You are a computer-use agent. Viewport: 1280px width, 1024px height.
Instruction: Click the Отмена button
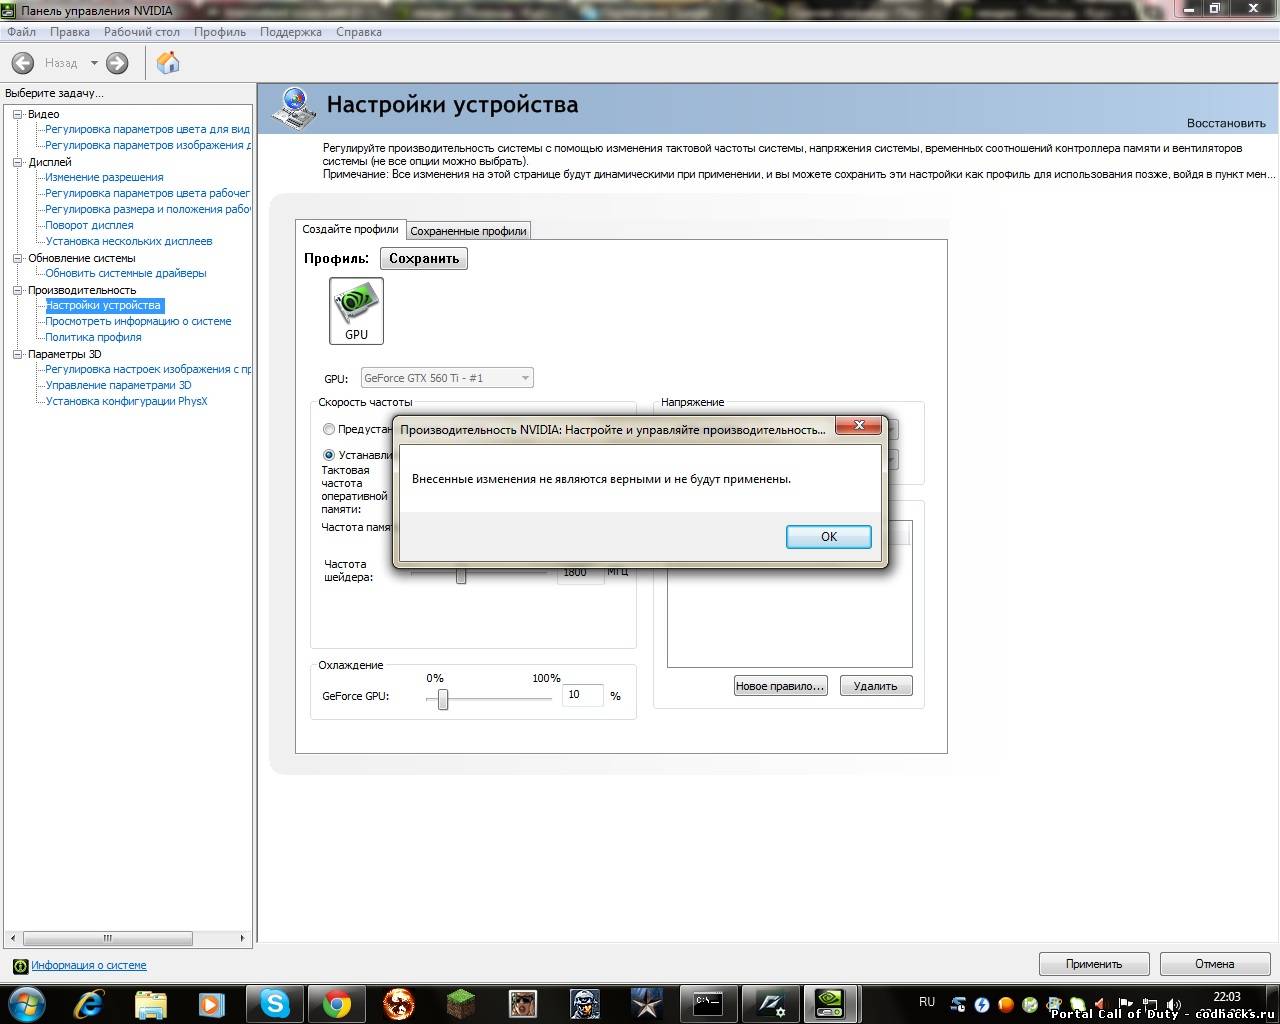[x=1215, y=964]
